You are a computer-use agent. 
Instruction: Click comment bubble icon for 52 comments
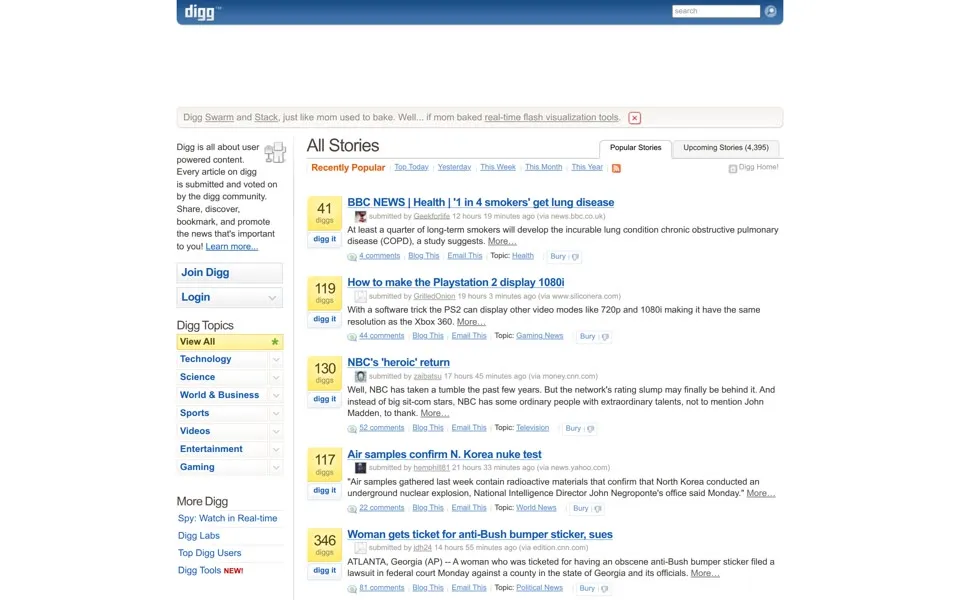tap(352, 429)
